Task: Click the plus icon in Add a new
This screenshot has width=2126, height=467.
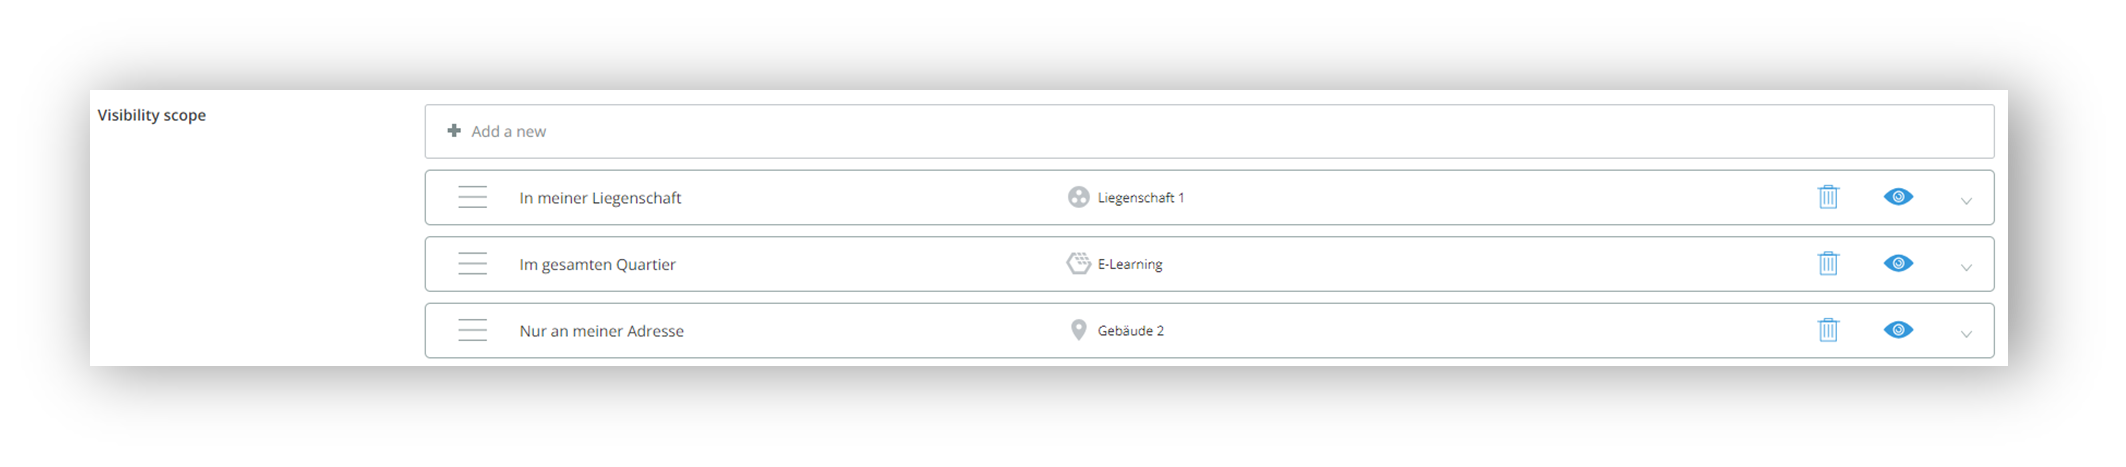Action: 454,131
